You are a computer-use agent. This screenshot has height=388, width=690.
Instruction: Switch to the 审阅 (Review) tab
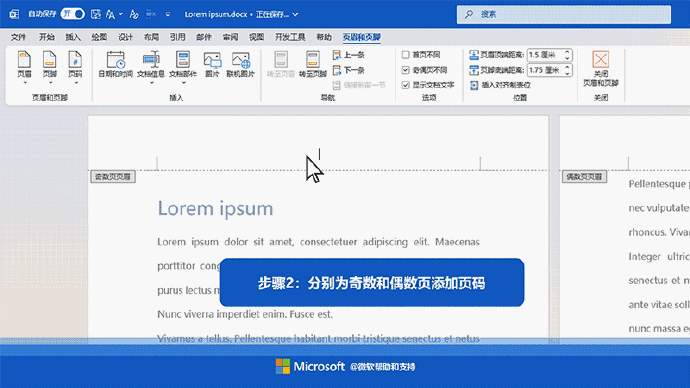(230, 37)
